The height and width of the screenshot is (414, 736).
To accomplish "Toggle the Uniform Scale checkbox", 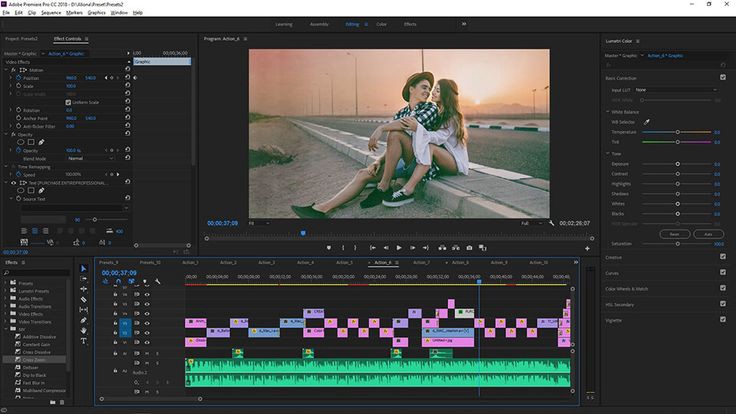I will pyautogui.click(x=69, y=102).
